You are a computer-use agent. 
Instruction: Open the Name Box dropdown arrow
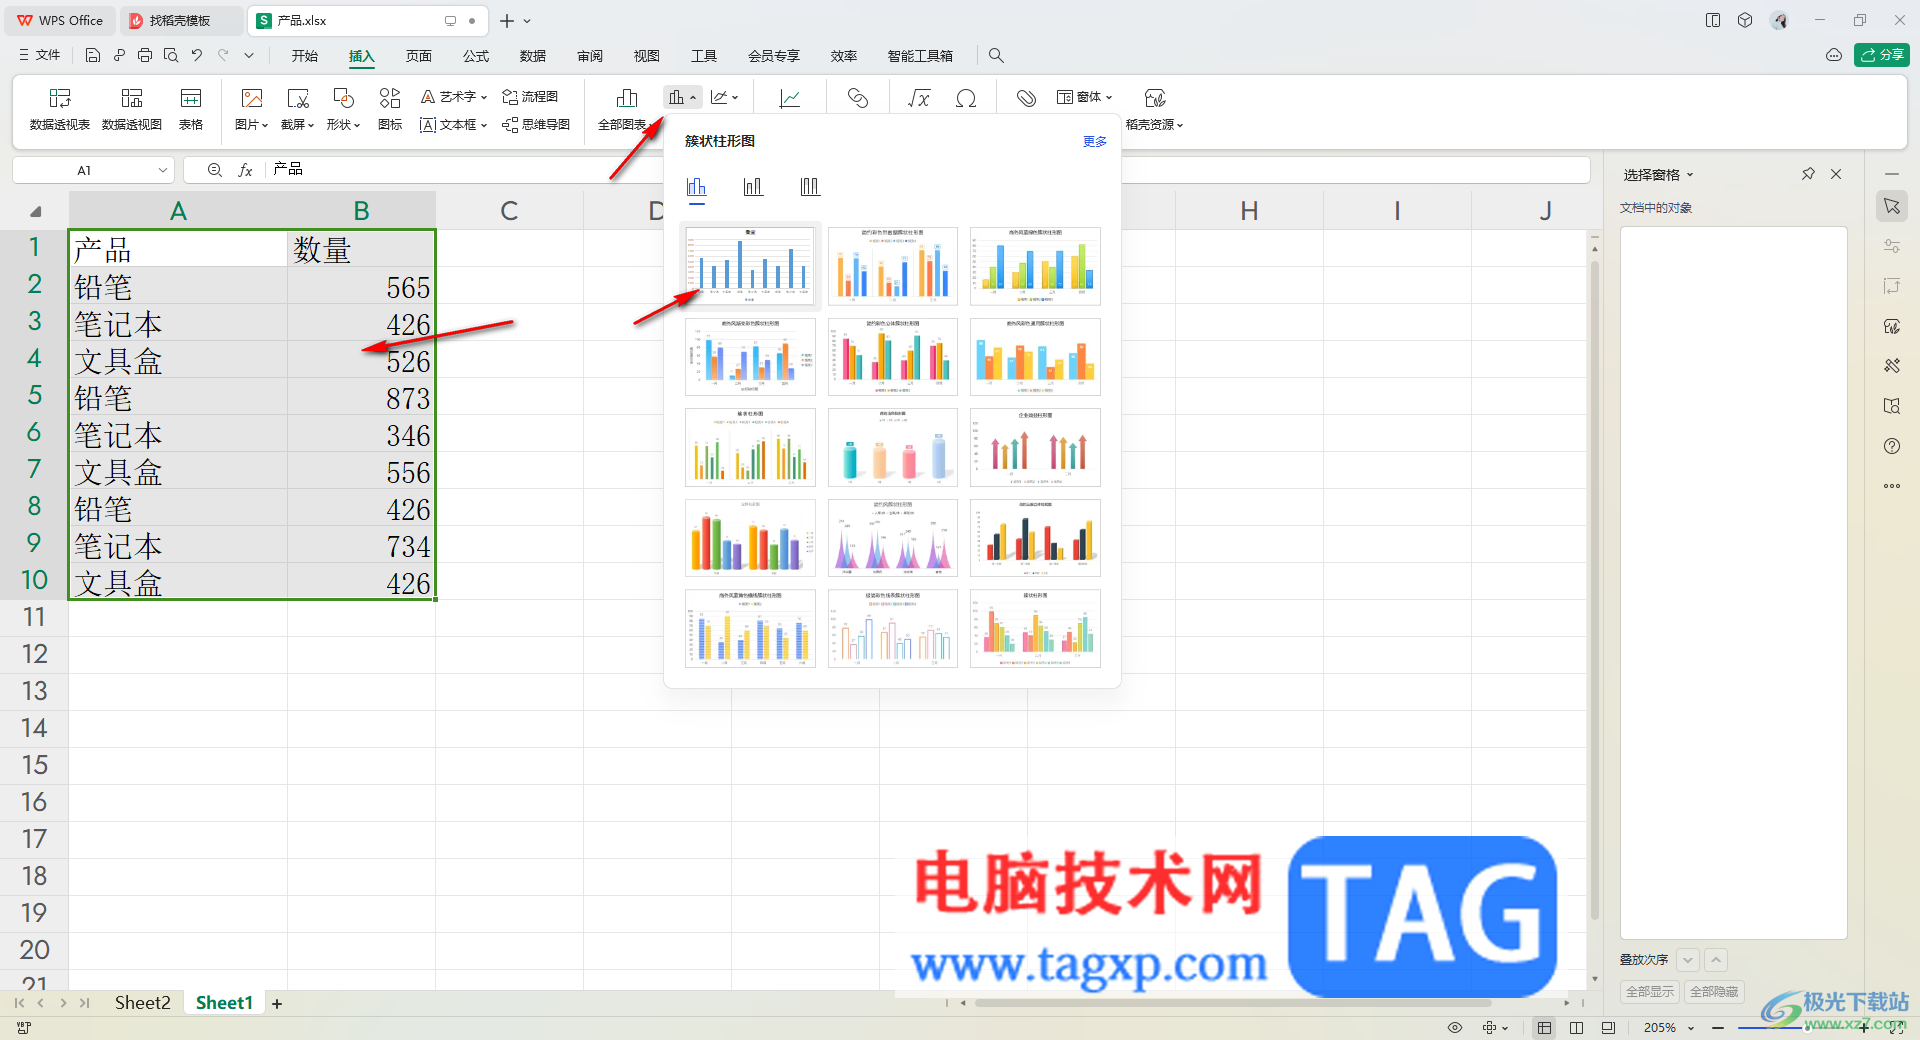click(x=163, y=170)
